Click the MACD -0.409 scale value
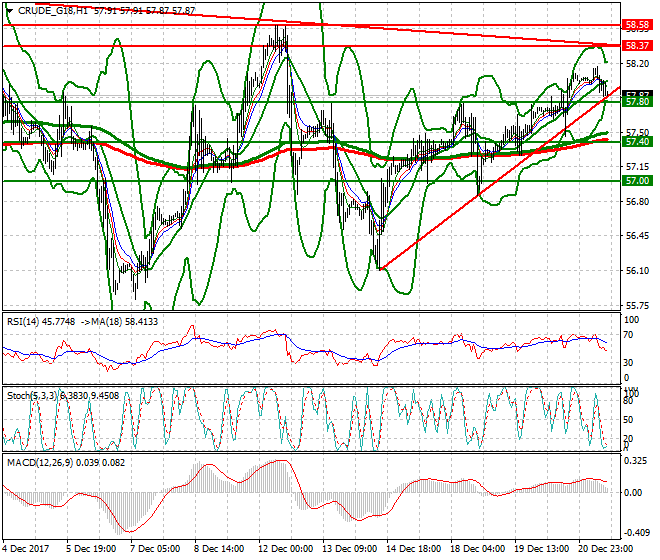This screenshot has width=660, height=560. tap(636, 533)
